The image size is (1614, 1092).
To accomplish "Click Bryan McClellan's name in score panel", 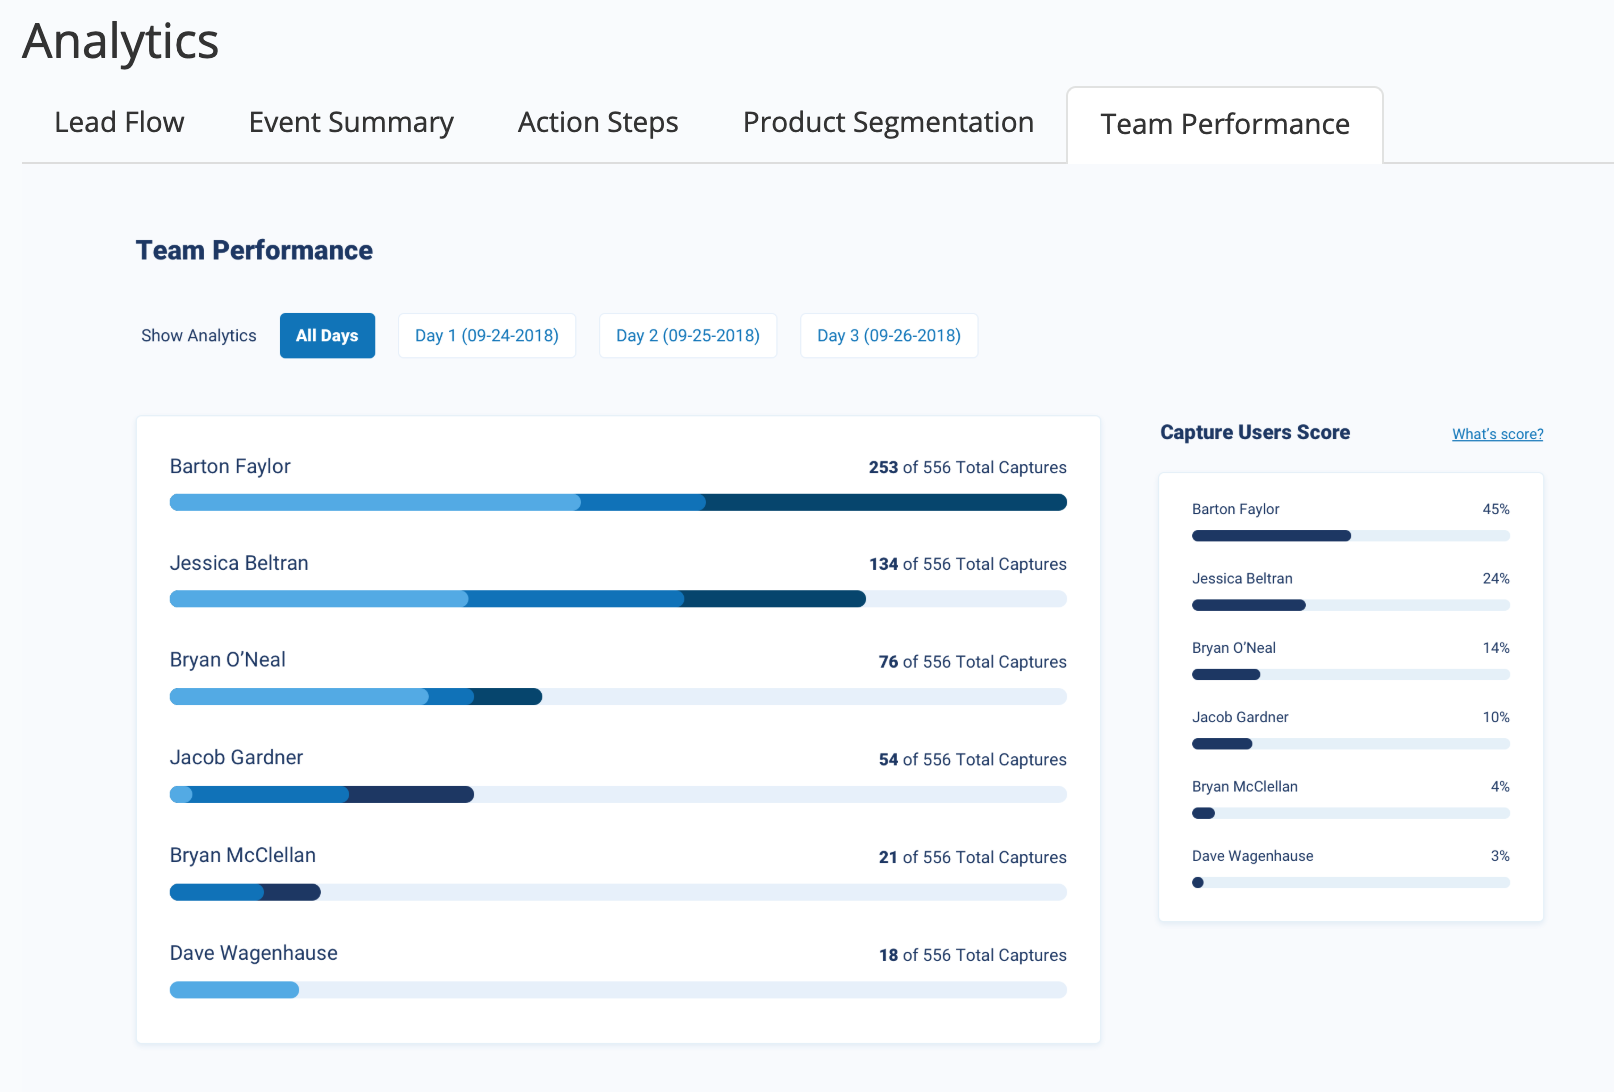I will point(1244,786).
